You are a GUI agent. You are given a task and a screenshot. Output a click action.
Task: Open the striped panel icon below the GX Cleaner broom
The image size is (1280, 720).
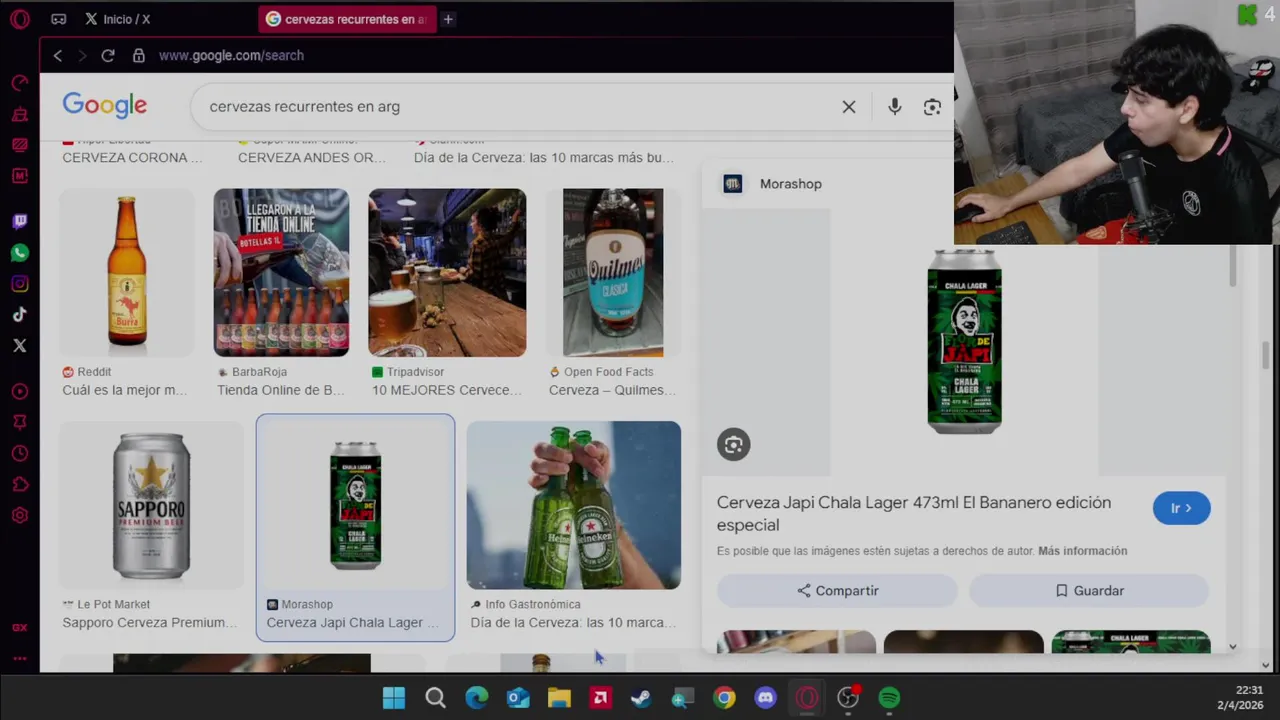[19, 145]
